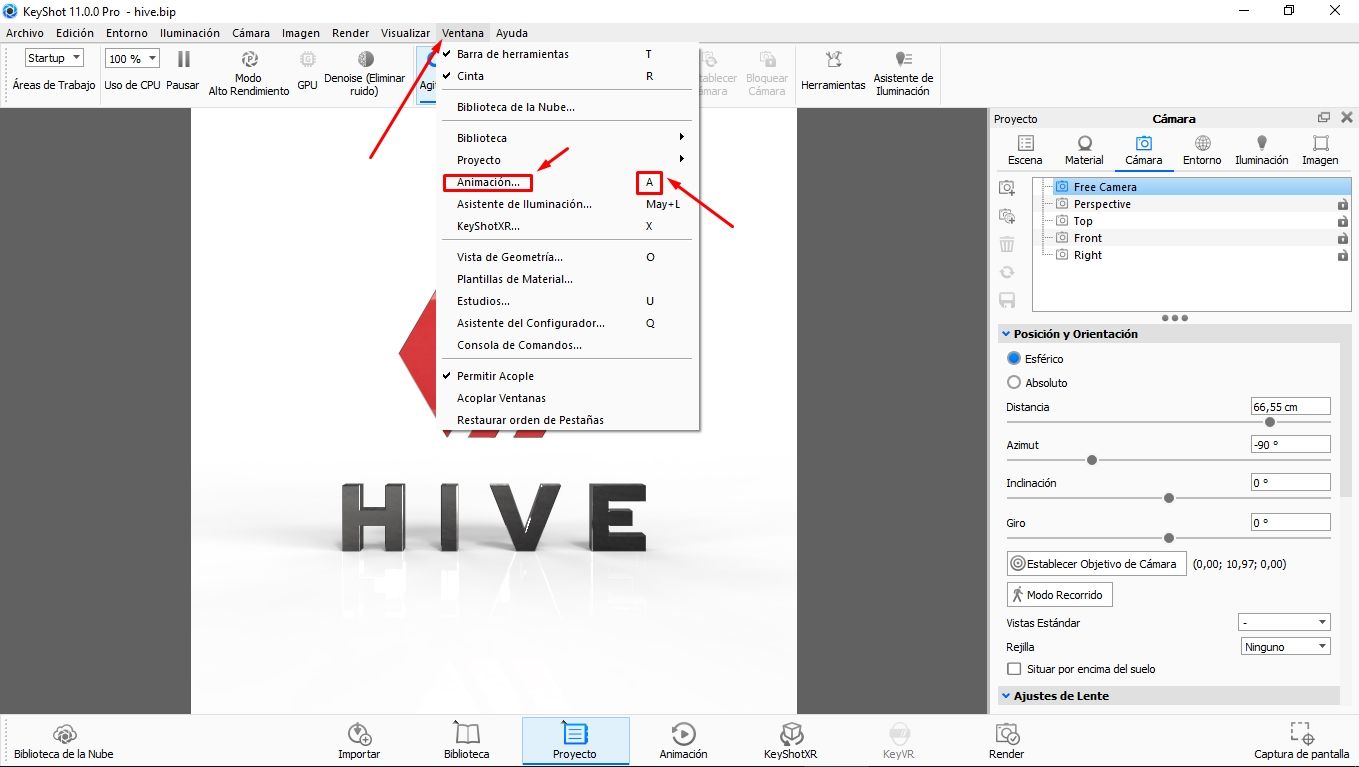Open Animación from the bottom bar

(683, 741)
